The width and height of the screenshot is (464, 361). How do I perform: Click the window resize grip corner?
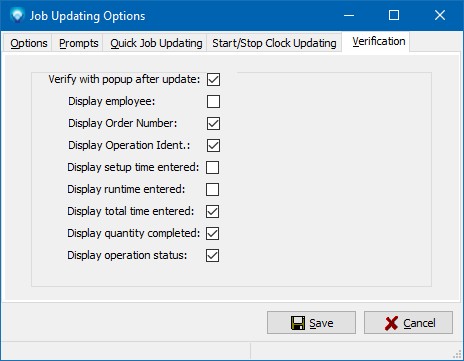(457, 355)
